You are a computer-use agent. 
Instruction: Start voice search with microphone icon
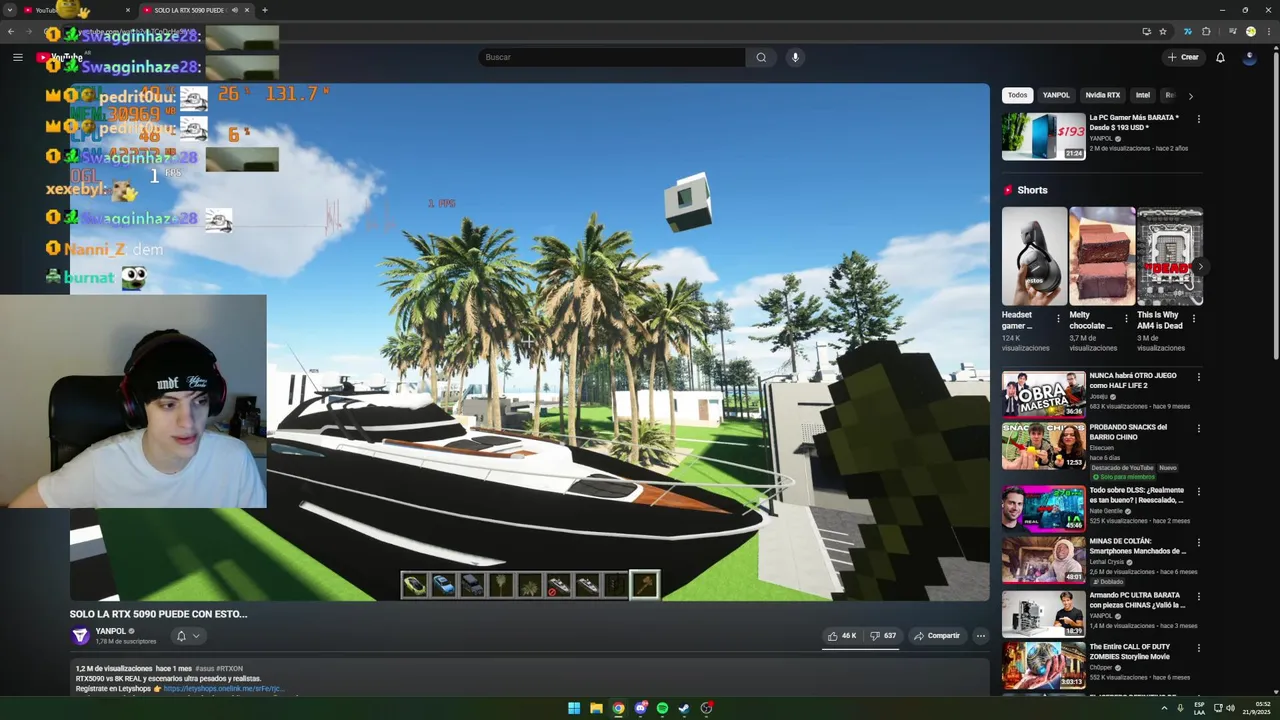click(795, 57)
